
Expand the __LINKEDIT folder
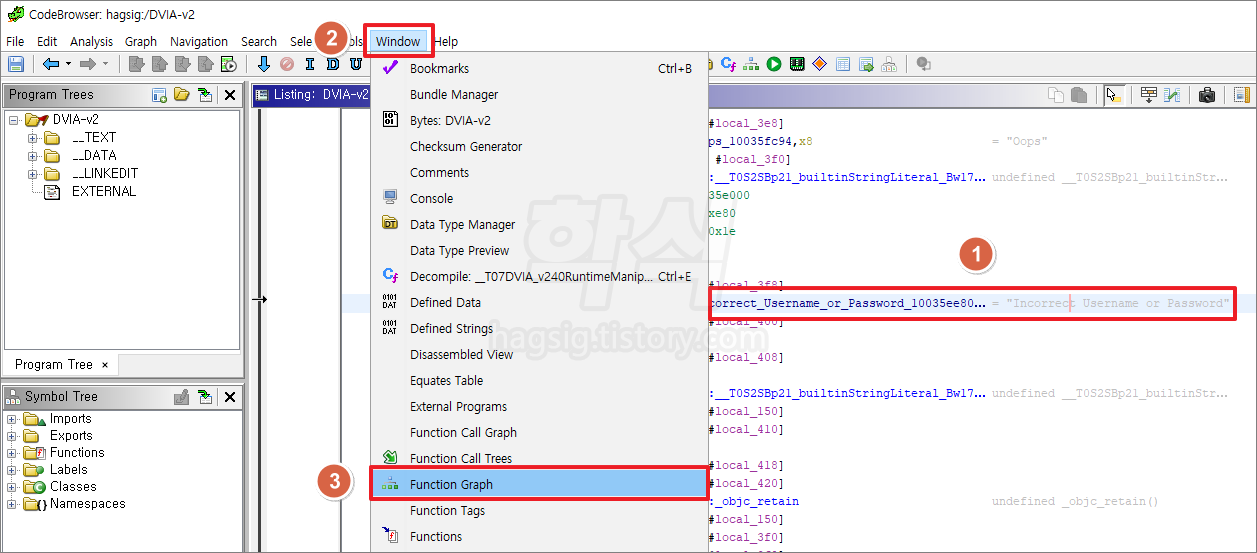point(32,173)
